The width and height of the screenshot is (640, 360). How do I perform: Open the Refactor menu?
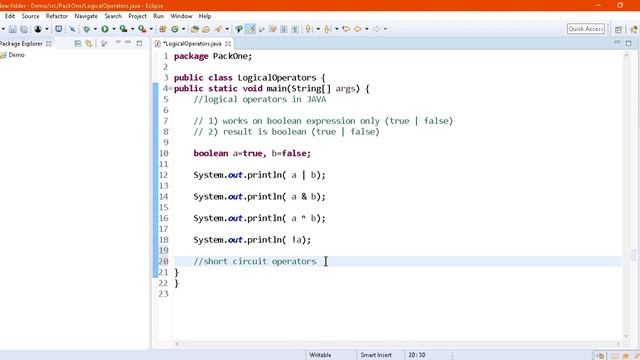[57, 16]
